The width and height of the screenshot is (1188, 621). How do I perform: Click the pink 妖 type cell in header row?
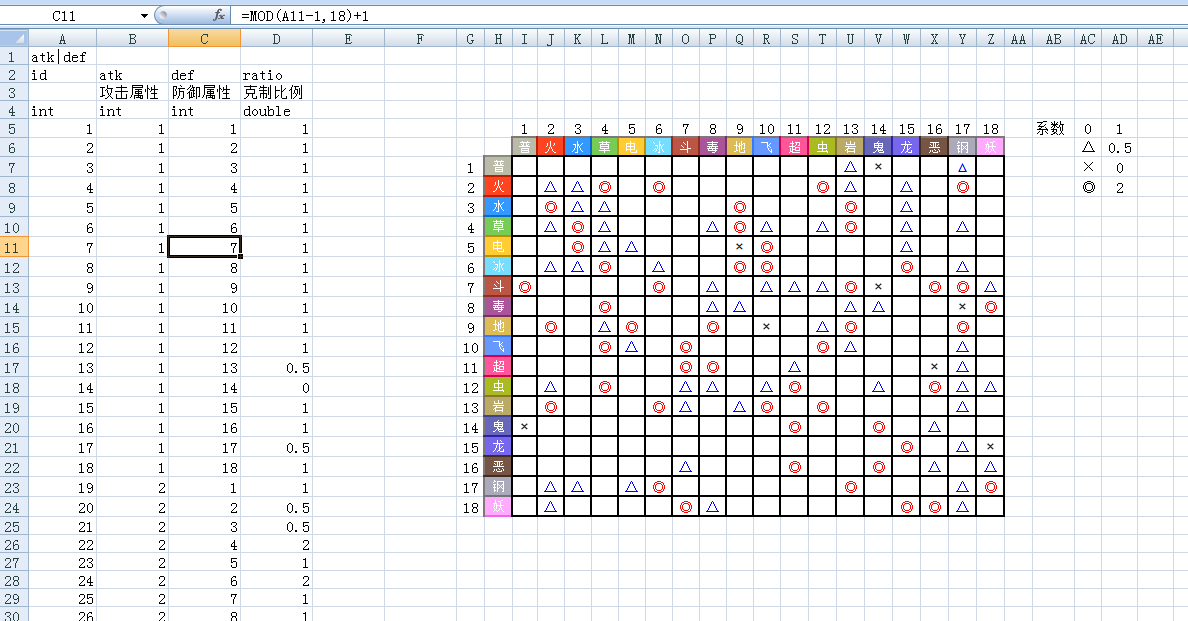990,147
